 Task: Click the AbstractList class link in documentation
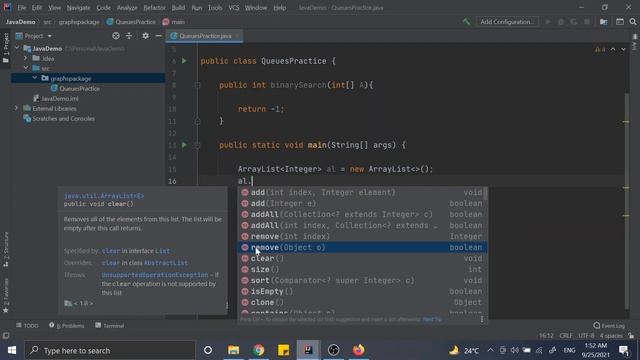166,263
